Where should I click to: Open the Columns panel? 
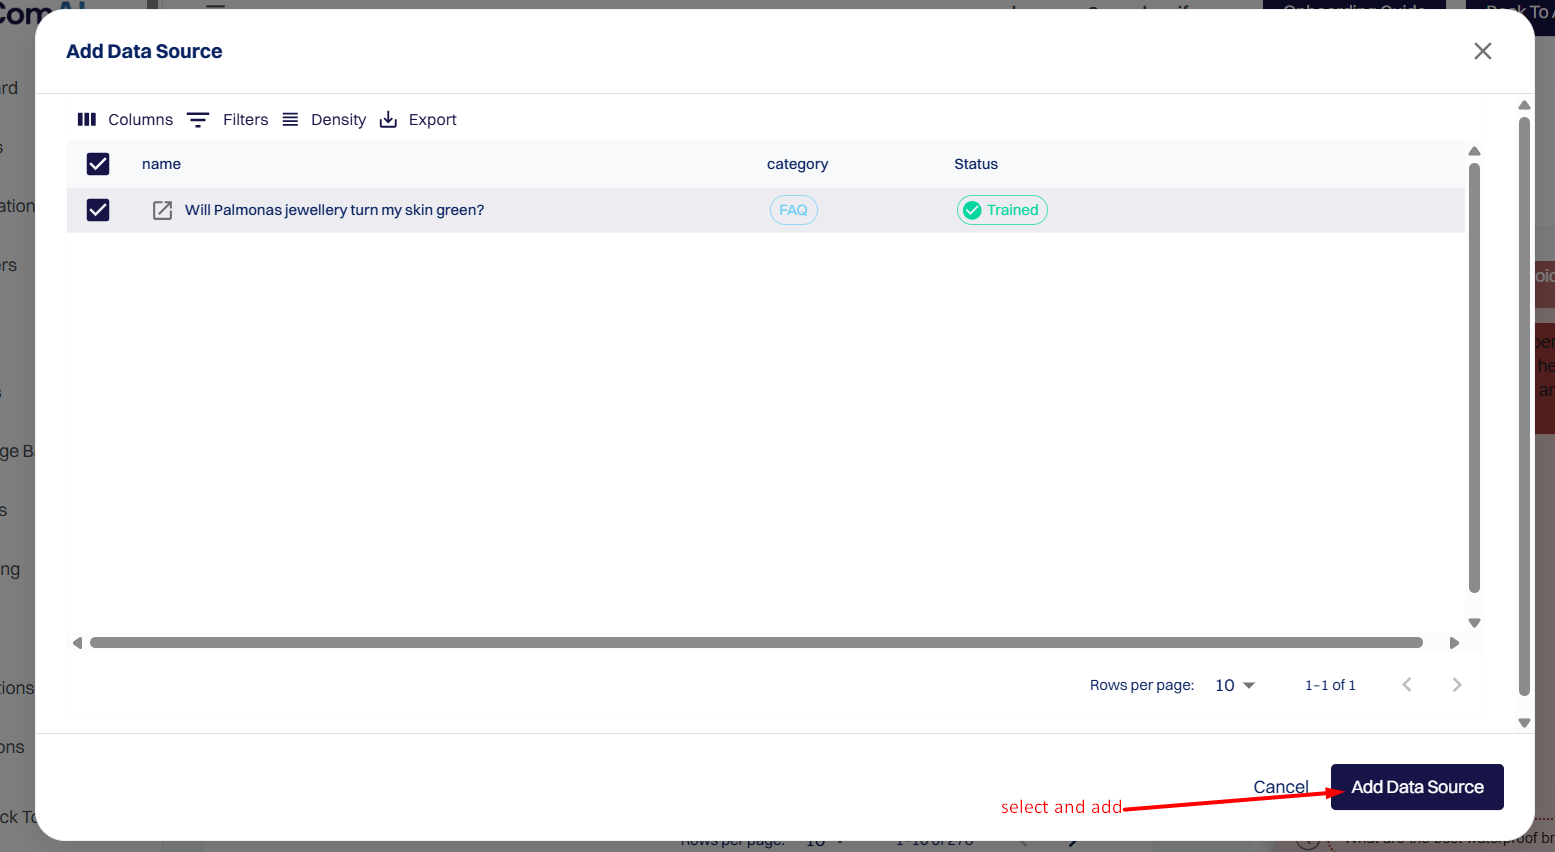click(125, 119)
